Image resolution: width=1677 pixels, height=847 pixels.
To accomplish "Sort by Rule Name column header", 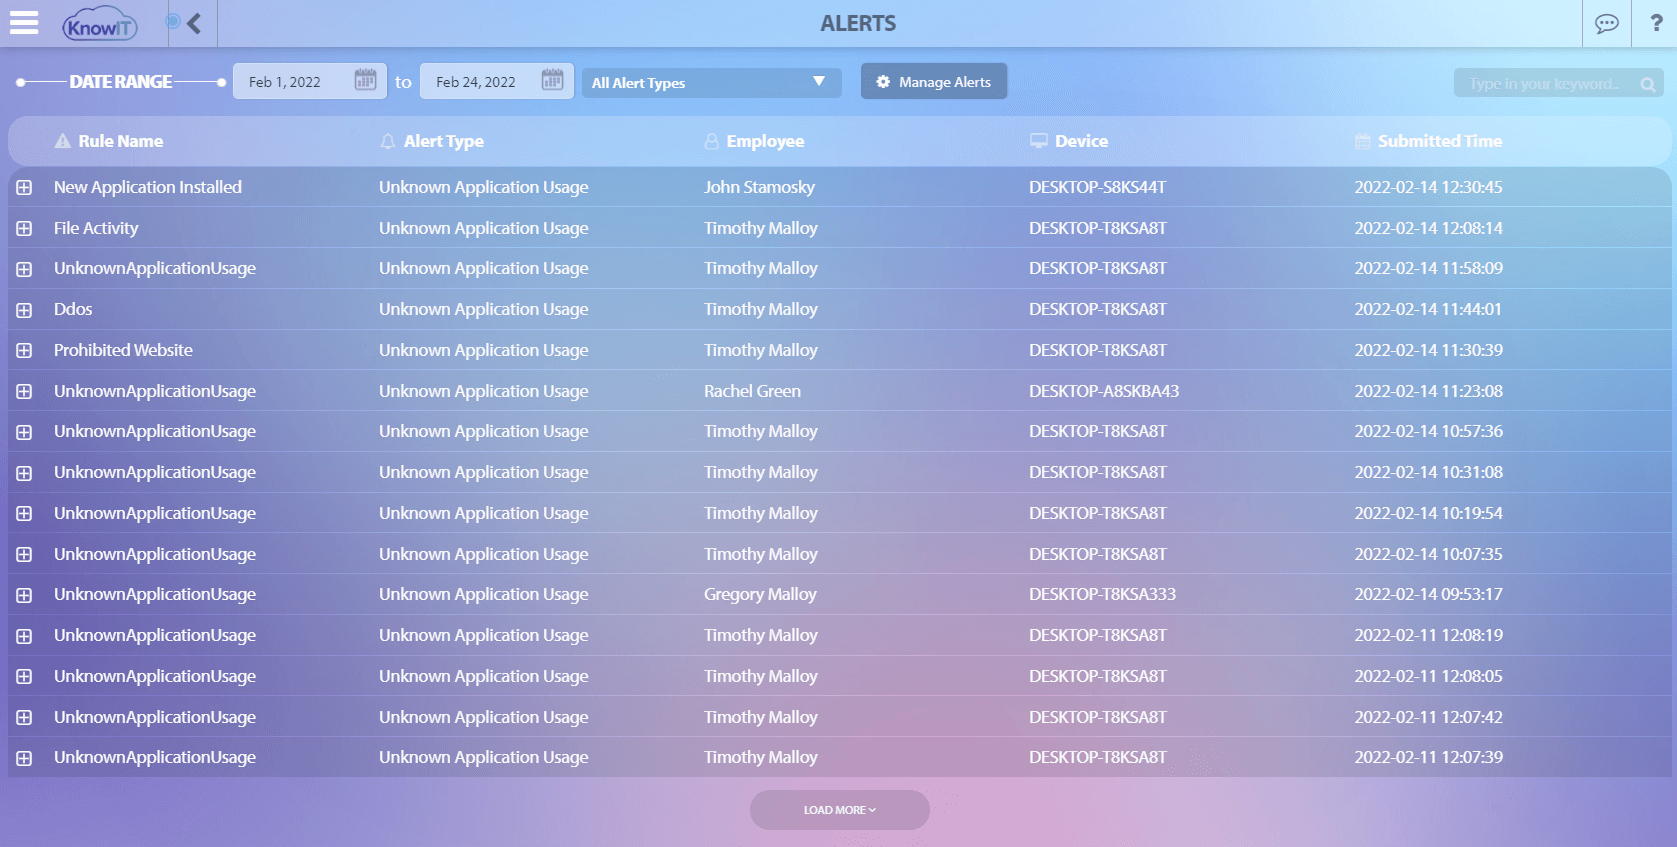I will pyautogui.click(x=109, y=141).
